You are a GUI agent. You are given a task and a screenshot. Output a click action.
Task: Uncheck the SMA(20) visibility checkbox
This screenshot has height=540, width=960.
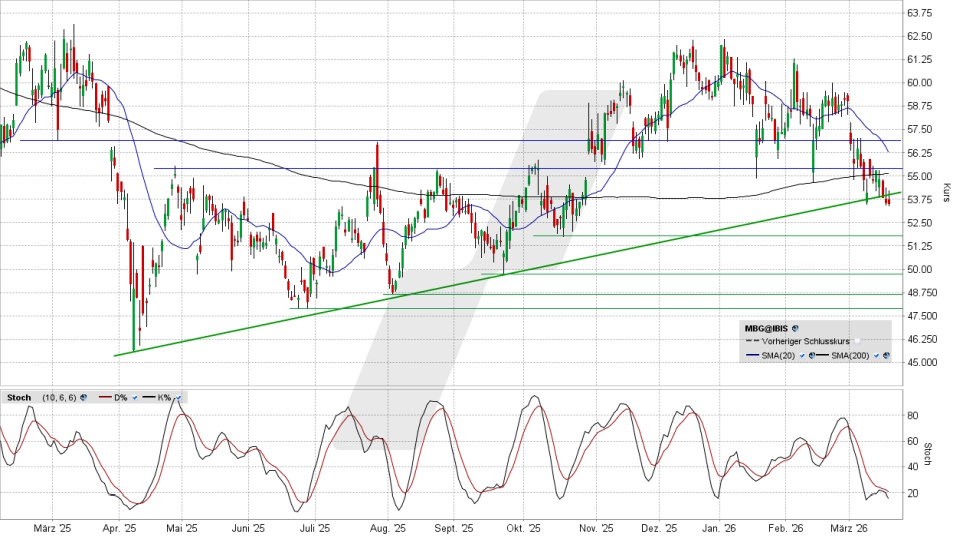(802, 356)
